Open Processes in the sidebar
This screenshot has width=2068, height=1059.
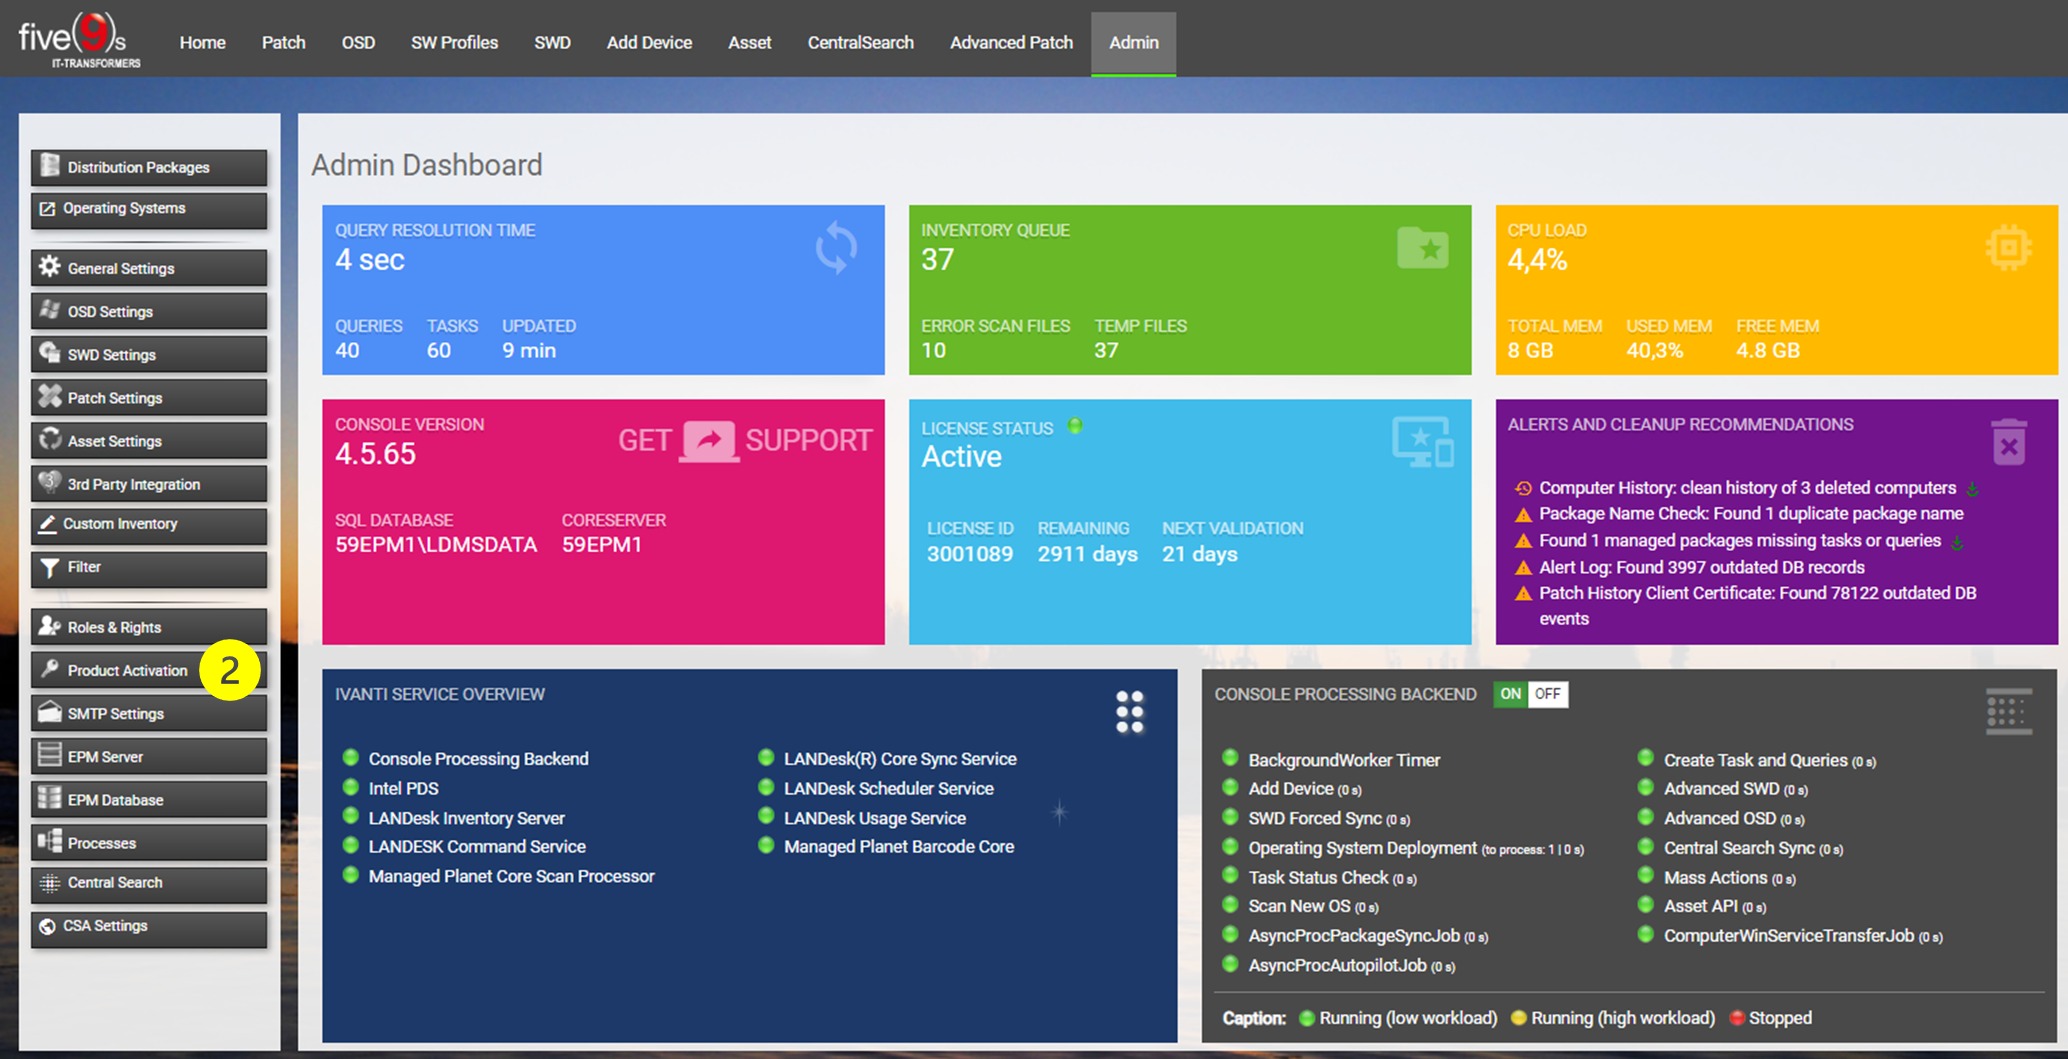149,842
